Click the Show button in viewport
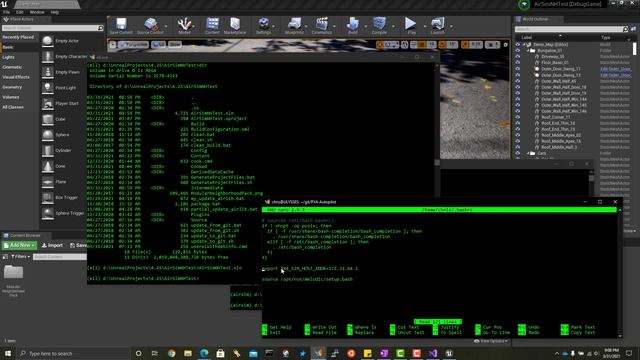Screen dimensions: 640x360 [x=175, y=44]
